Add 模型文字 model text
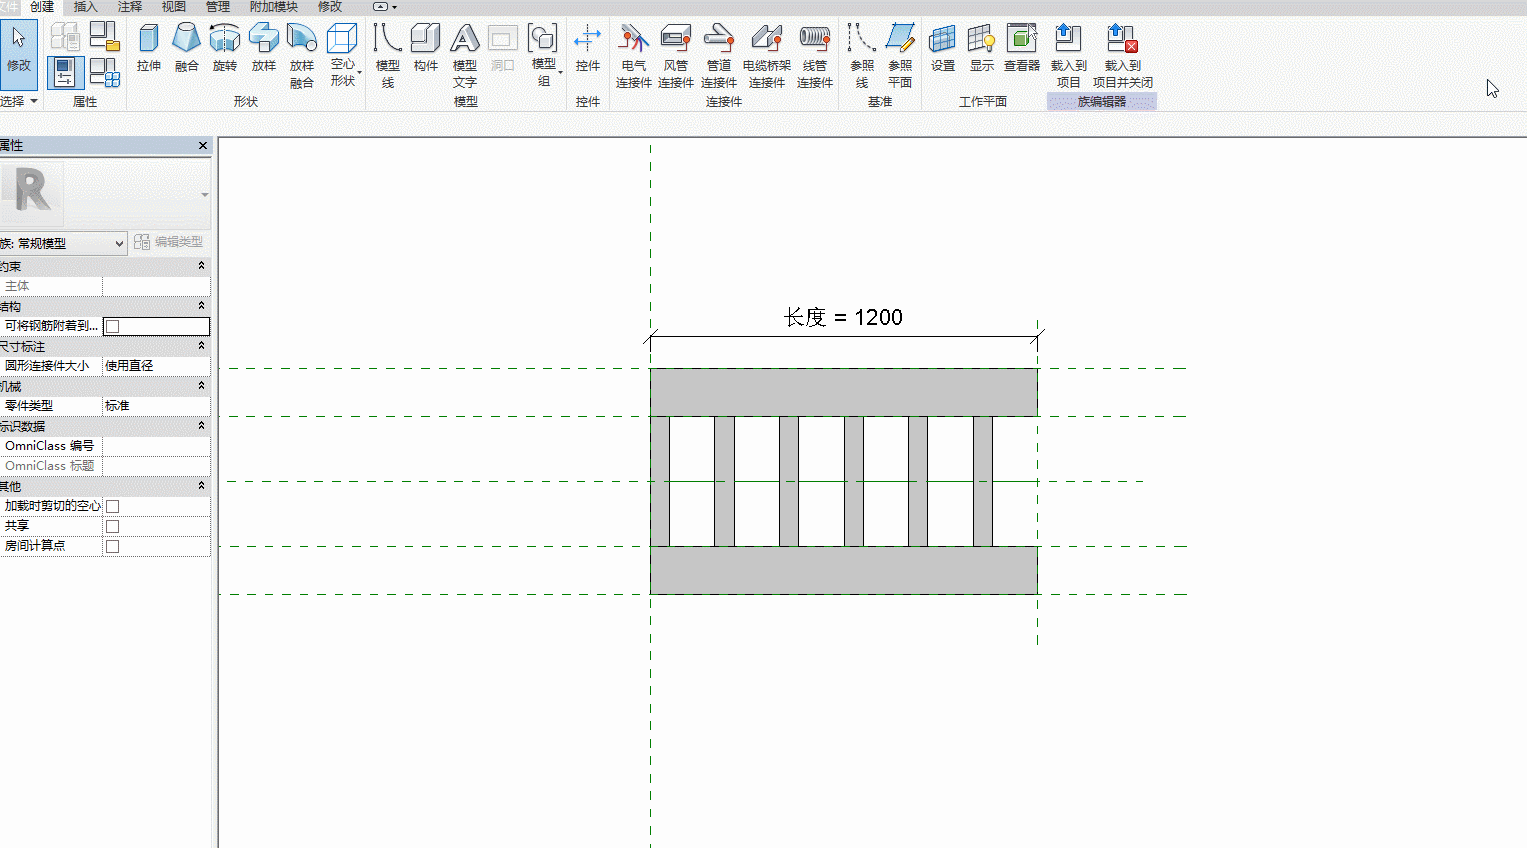The width and height of the screenshot is (1527, 848). pos(465,55)
